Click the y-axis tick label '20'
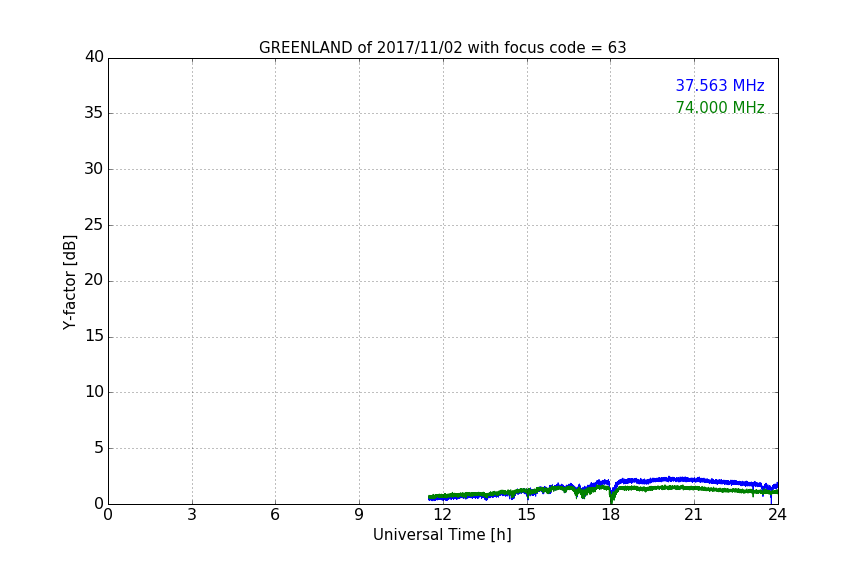Viewport: 864px width, 576px height. pyautogui.click(x=94, y=281)
